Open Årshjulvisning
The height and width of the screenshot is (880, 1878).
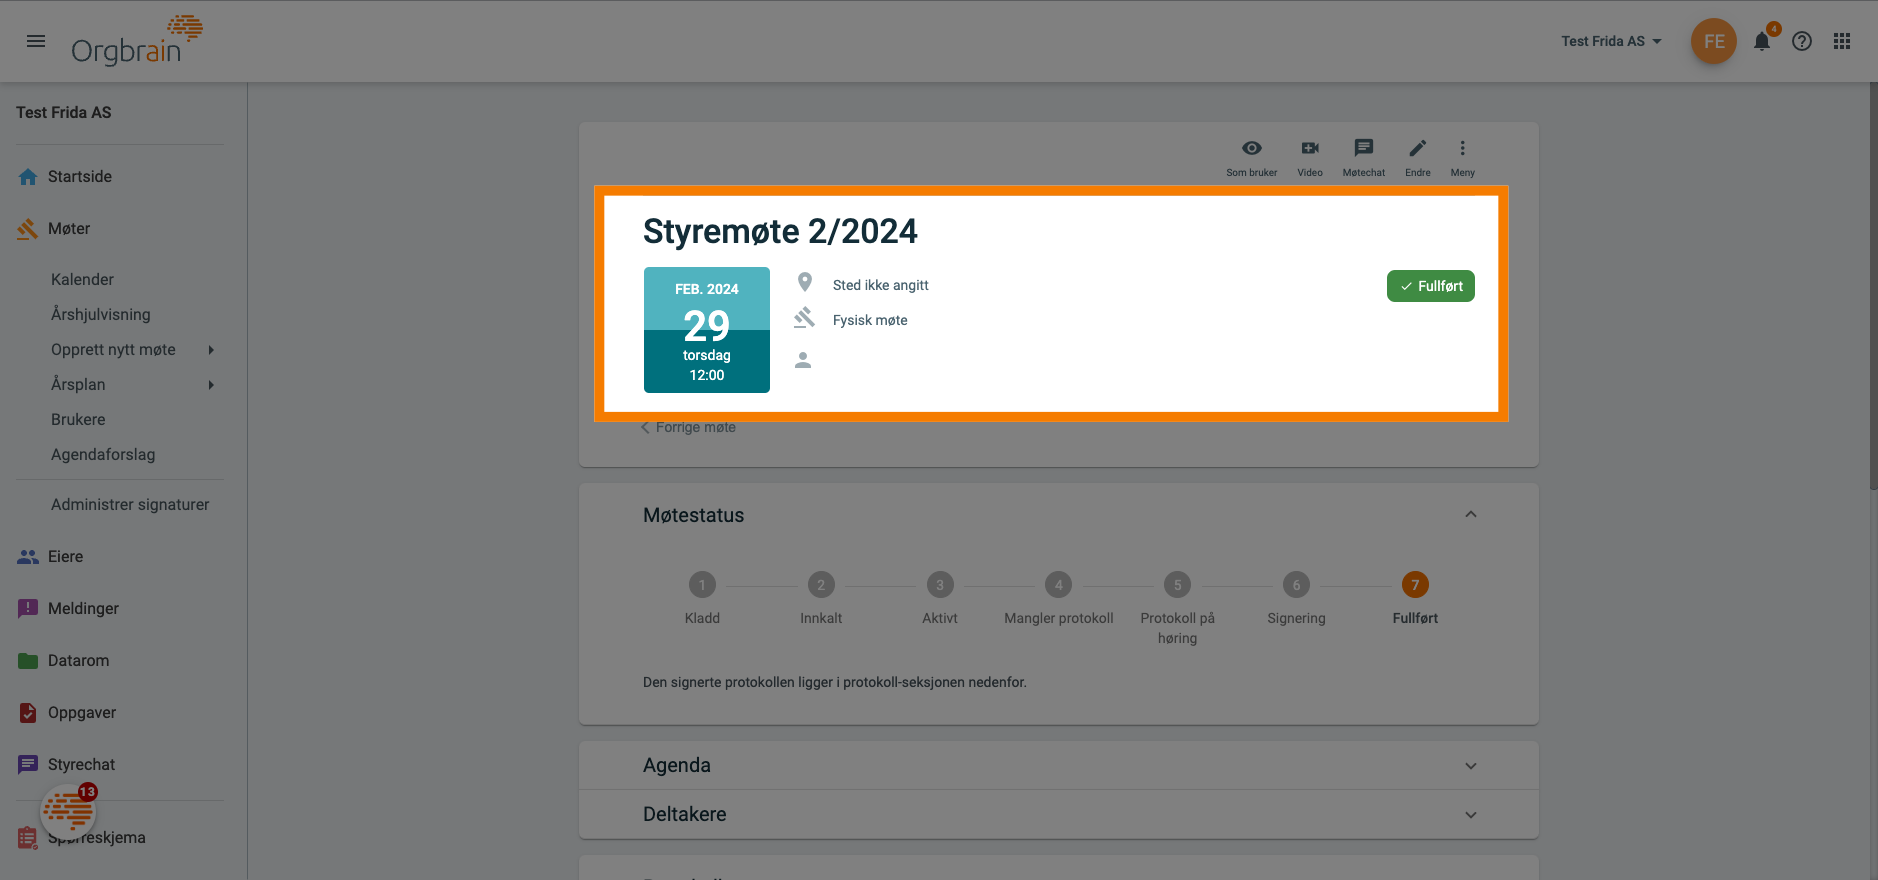coord(101,315)
